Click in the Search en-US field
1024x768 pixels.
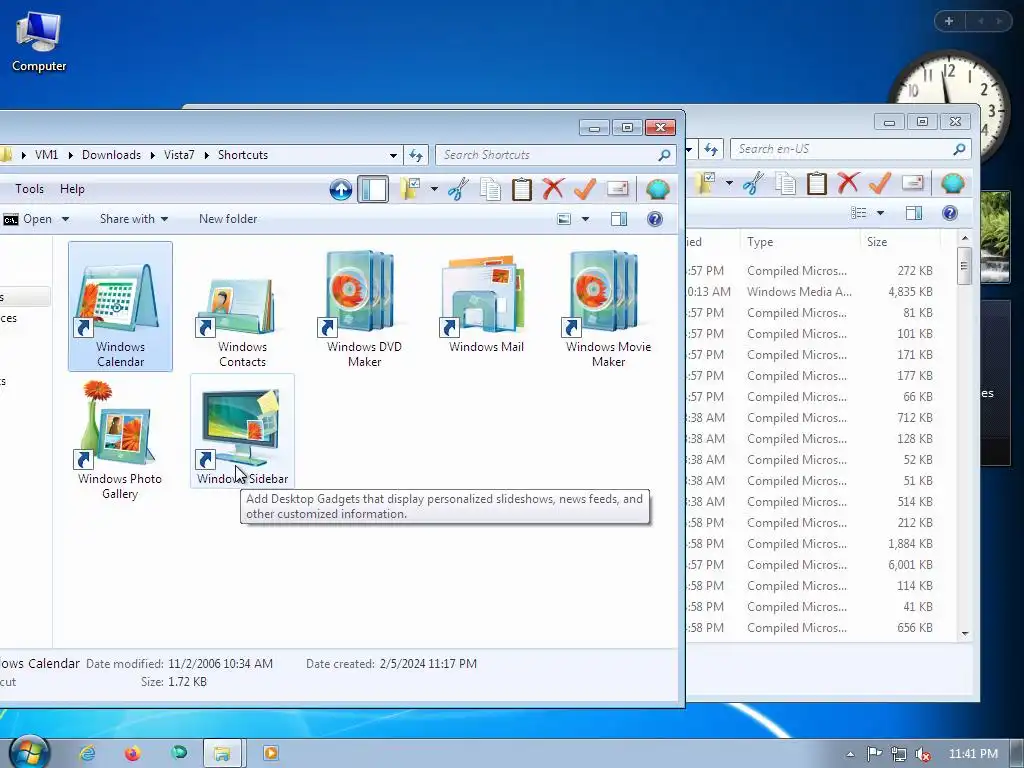(x=850, y=149)
